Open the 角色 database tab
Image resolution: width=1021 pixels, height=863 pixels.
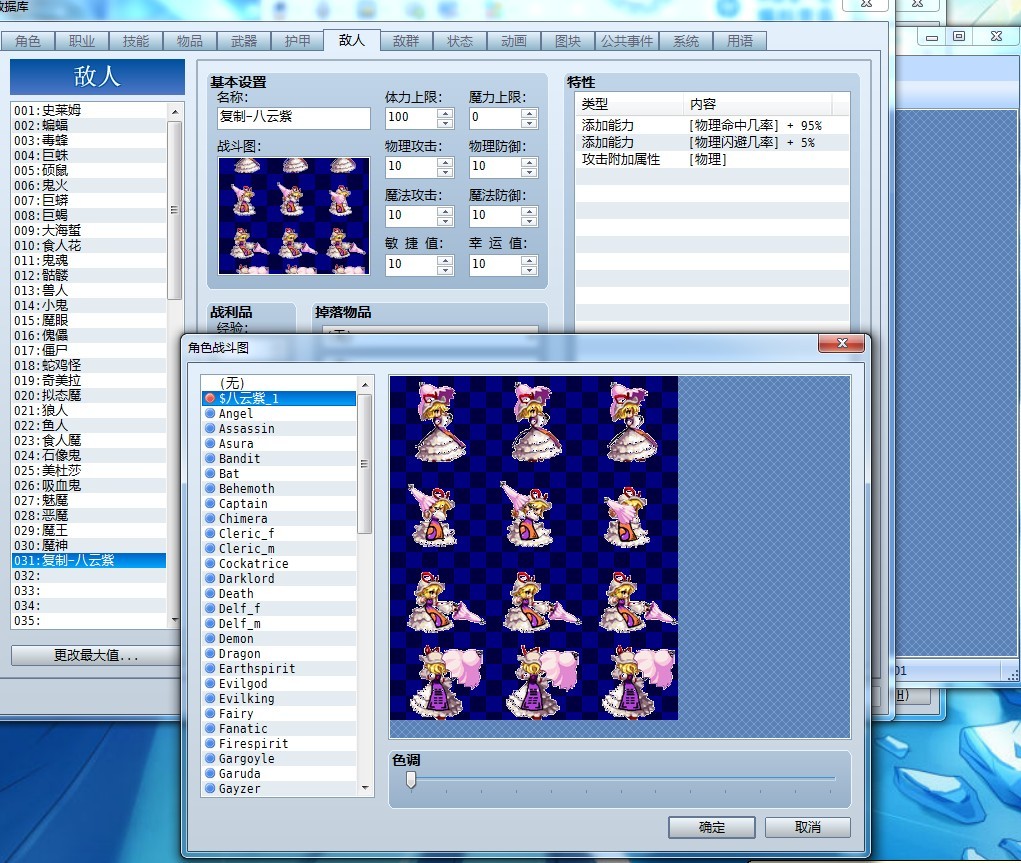[27, 41]
